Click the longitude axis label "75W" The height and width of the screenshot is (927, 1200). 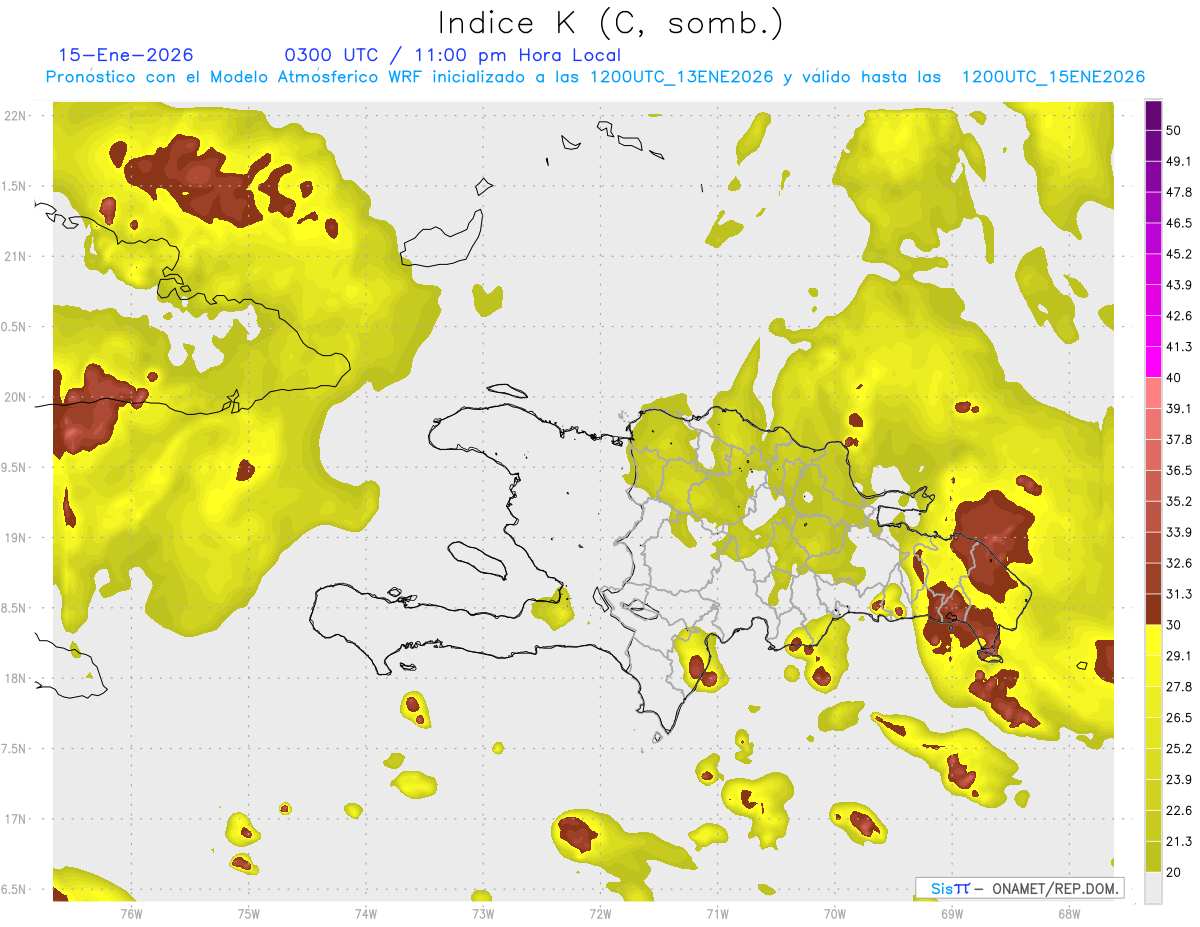249,914
